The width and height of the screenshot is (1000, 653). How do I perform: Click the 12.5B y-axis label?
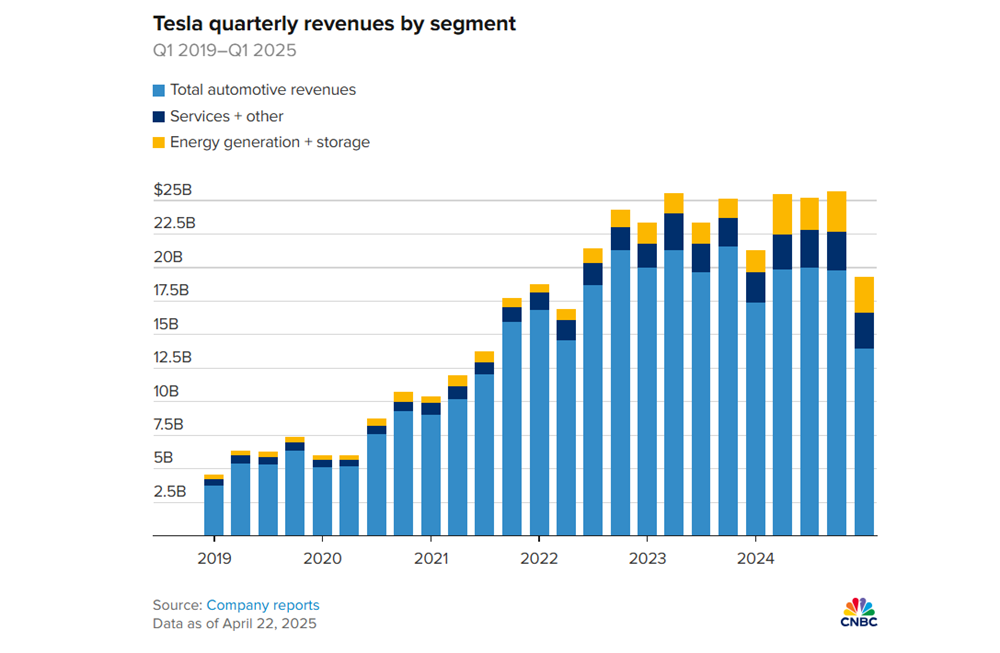click(x=172, y=358)
